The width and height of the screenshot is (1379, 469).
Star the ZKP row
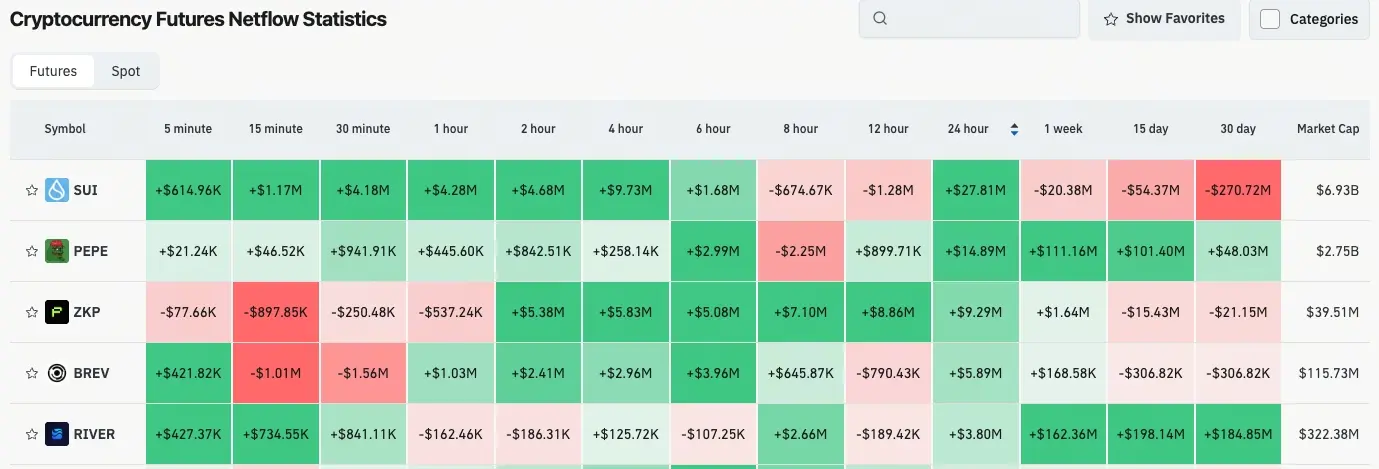[32, 312]
